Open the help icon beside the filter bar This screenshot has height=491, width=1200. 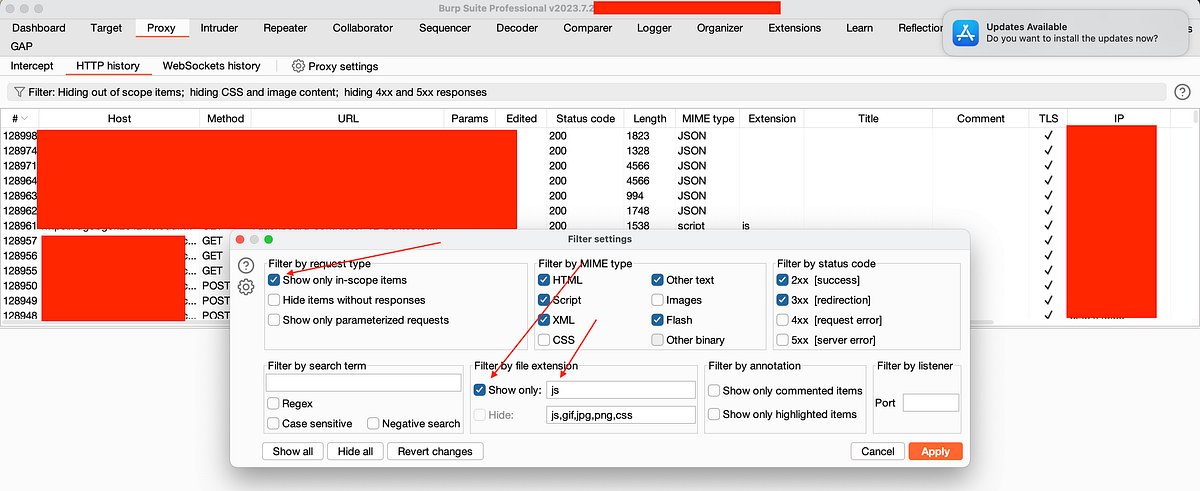pyautogui.click(x=1182, y=92)
